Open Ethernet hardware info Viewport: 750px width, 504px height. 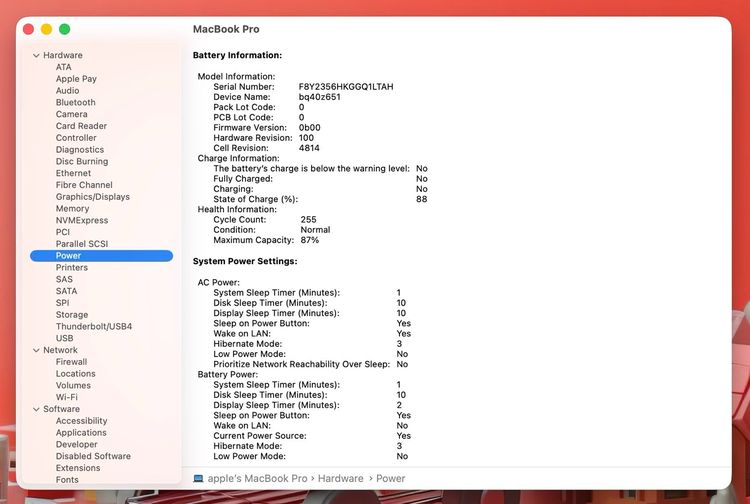[x=73, y=173]
